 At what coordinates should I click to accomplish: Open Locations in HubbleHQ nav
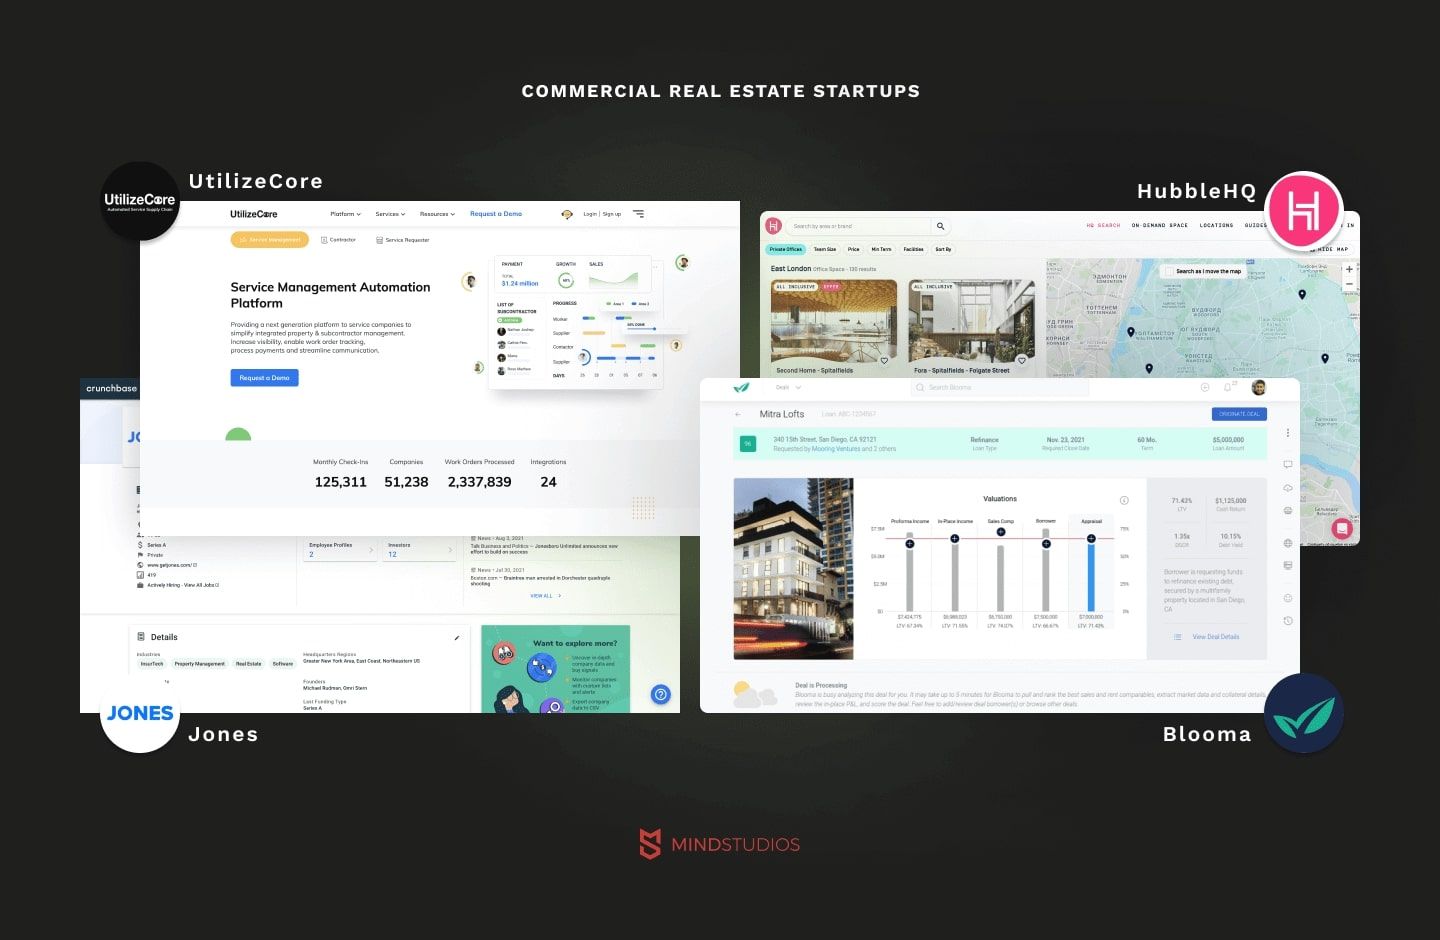point(1216,226)
